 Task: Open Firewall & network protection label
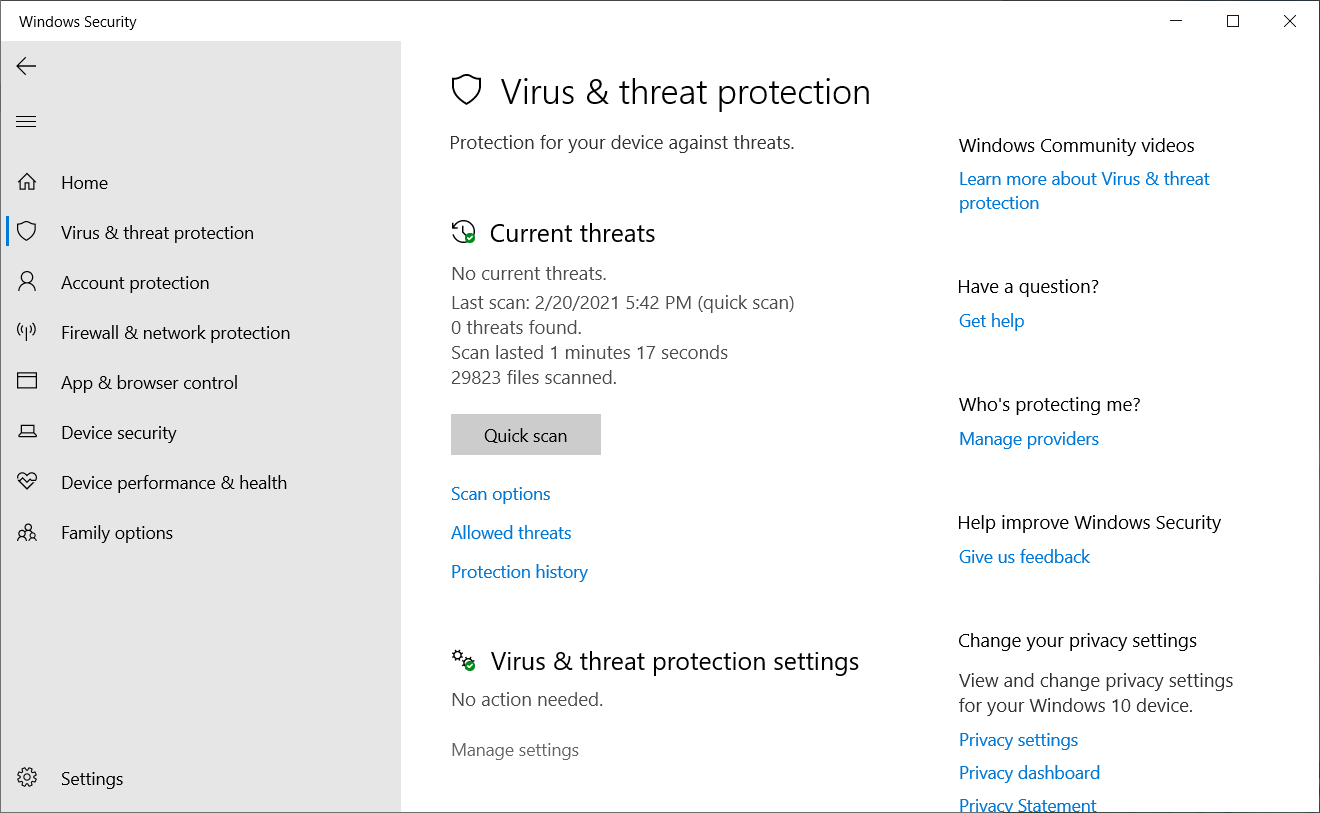click(x=175, y=332)
